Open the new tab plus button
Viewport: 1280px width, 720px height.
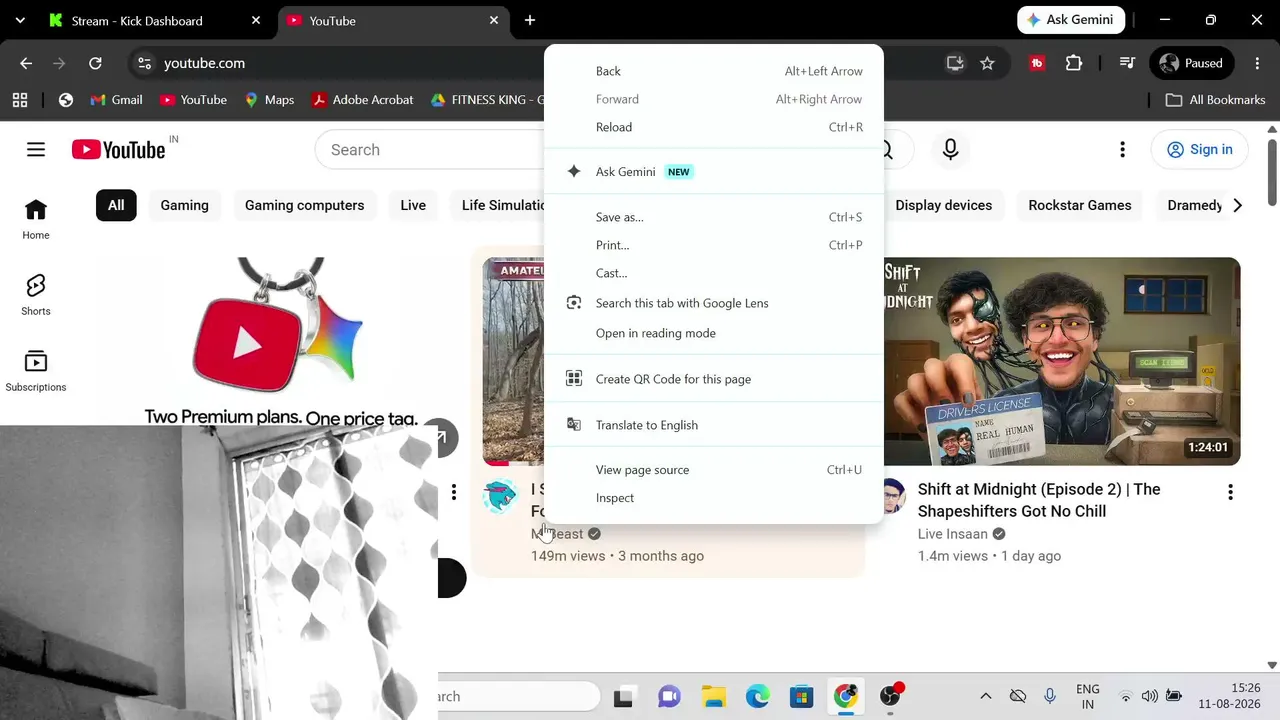click(x=530, y=20)
